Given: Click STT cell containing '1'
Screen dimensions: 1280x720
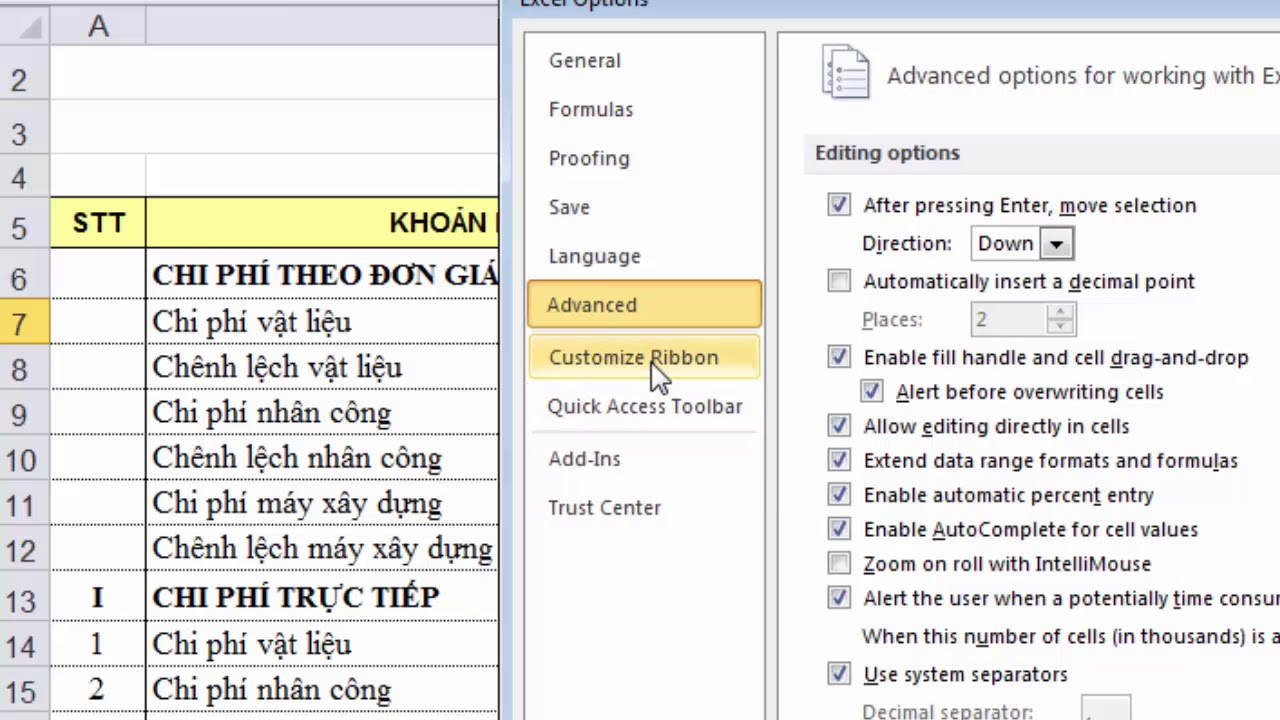Looking at the screenshot, I should point(98,645).
